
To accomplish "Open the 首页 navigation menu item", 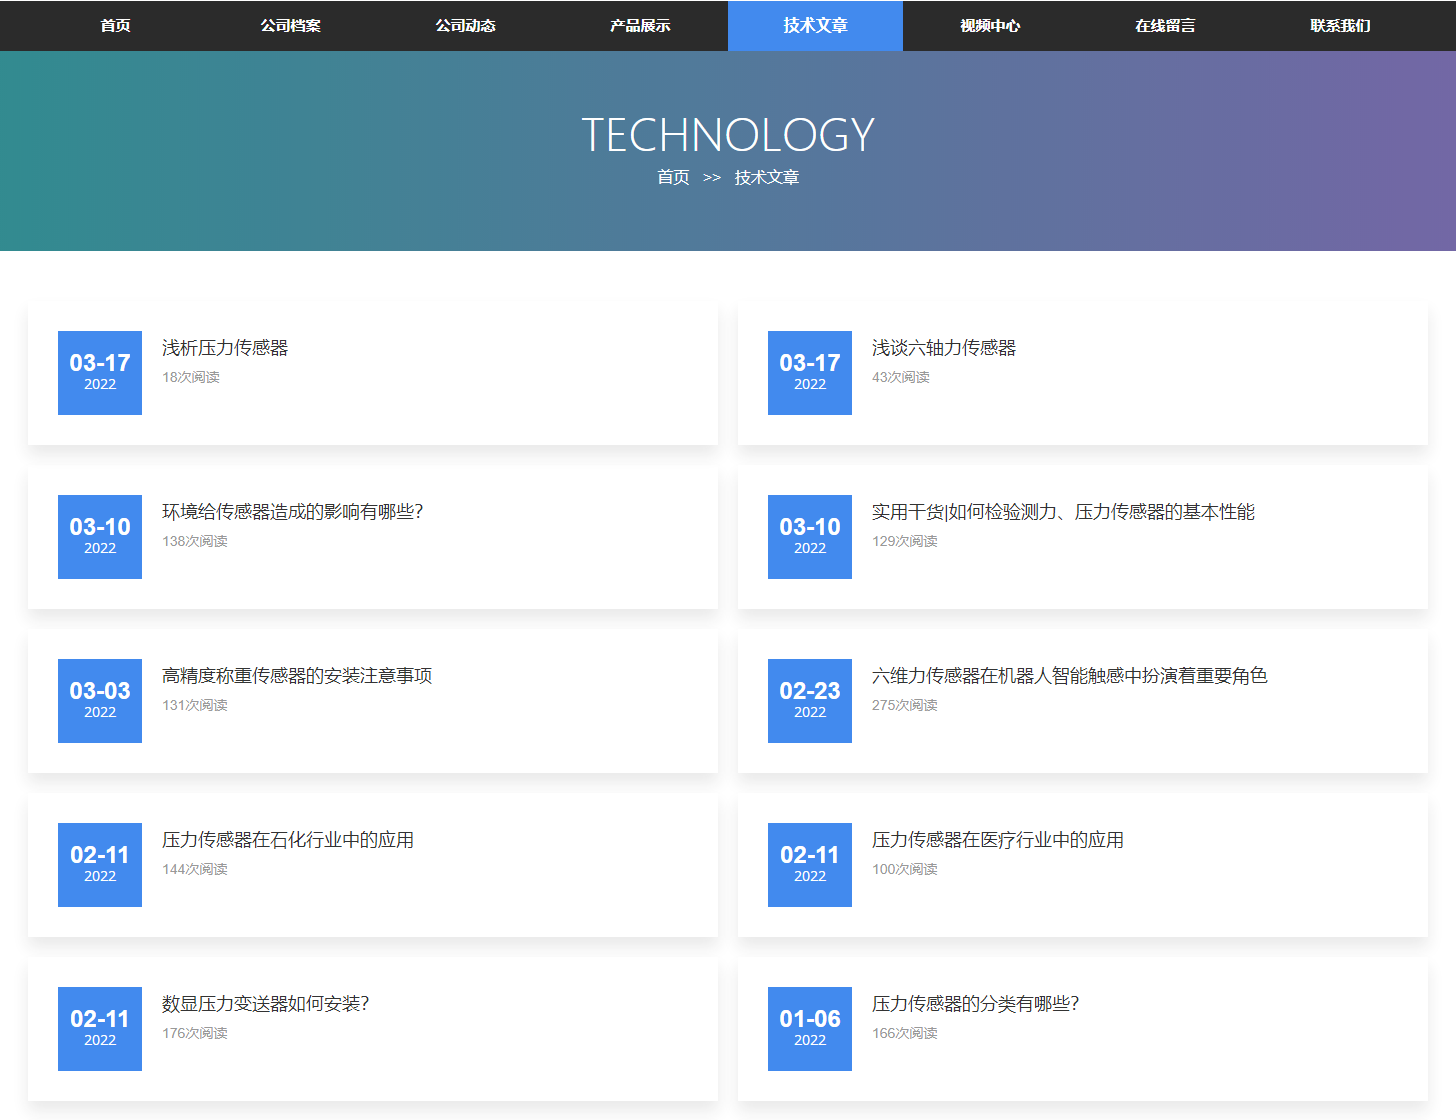I will 115,26.
